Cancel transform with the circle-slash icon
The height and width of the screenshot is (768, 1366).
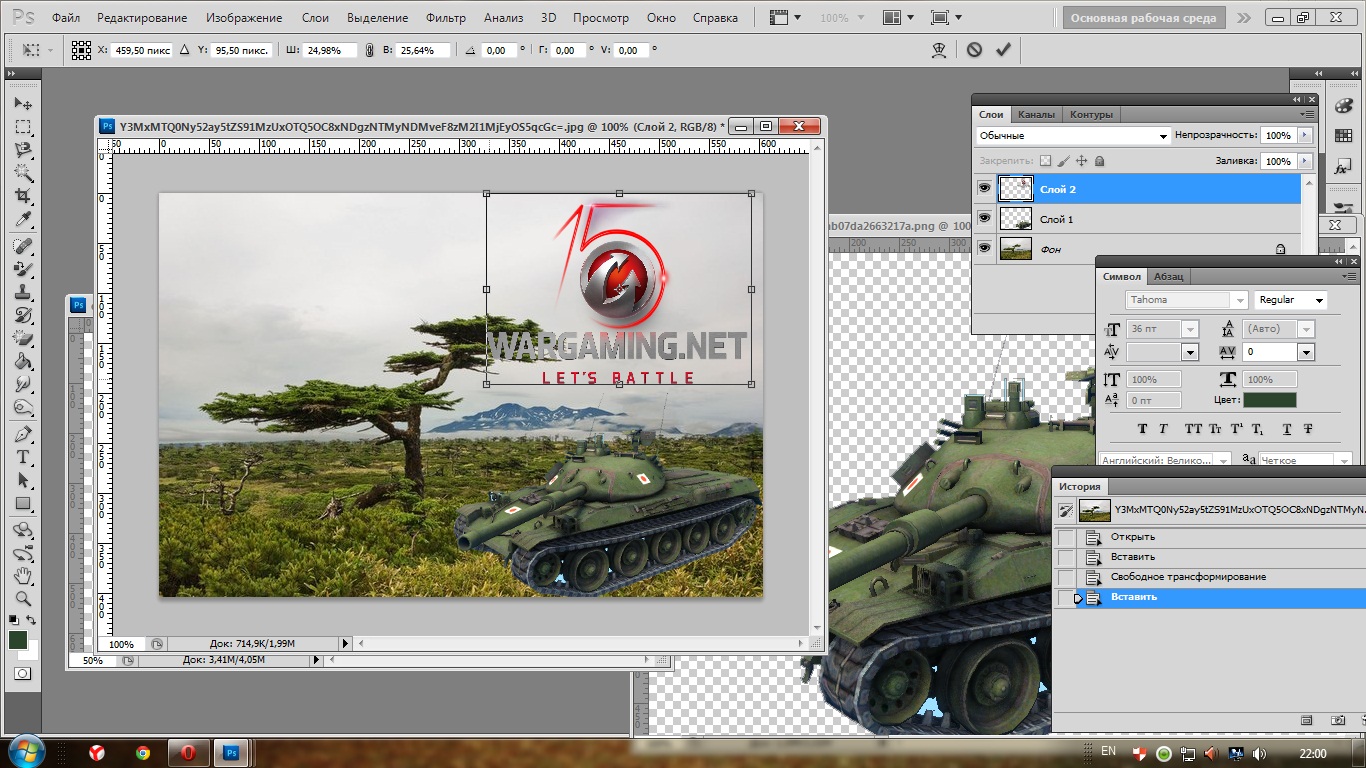(974, 49)
